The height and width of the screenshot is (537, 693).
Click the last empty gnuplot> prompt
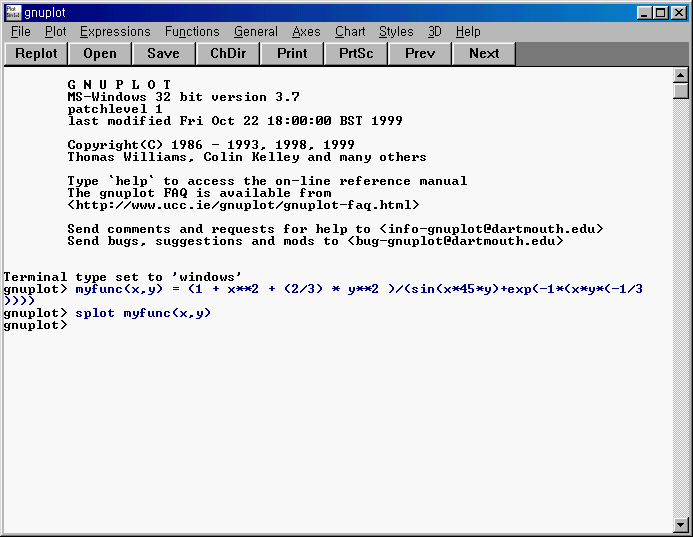tap(35, 325)
